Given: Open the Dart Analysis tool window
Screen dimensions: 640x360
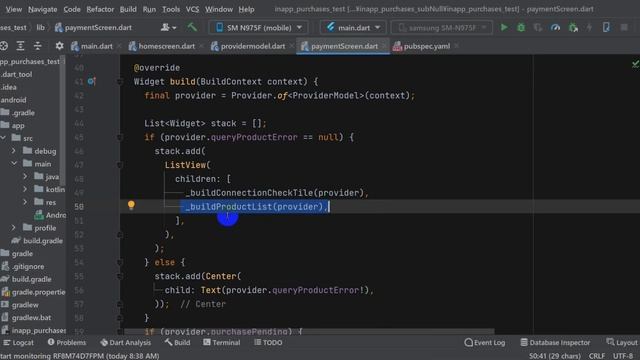Looking at the screenshot, I should pos(125,342).
